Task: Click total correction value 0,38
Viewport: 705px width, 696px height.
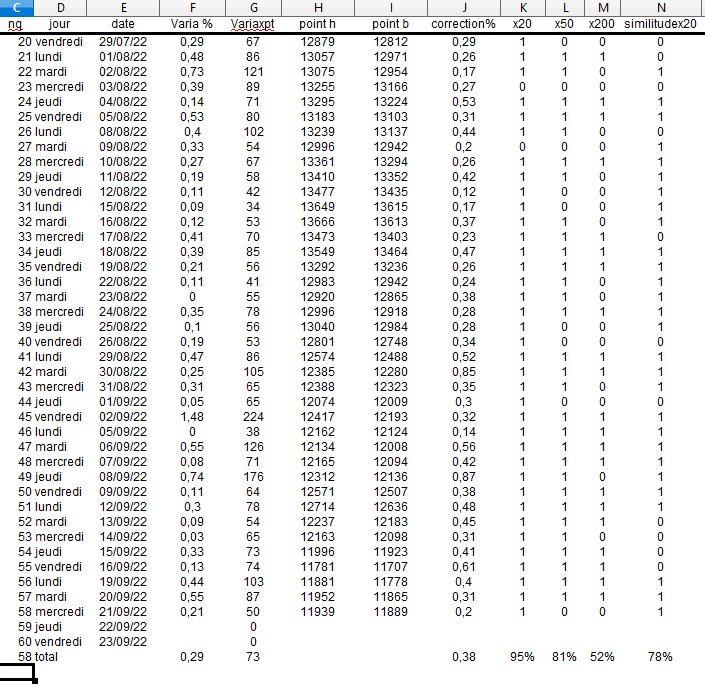Action: point(464,657)
